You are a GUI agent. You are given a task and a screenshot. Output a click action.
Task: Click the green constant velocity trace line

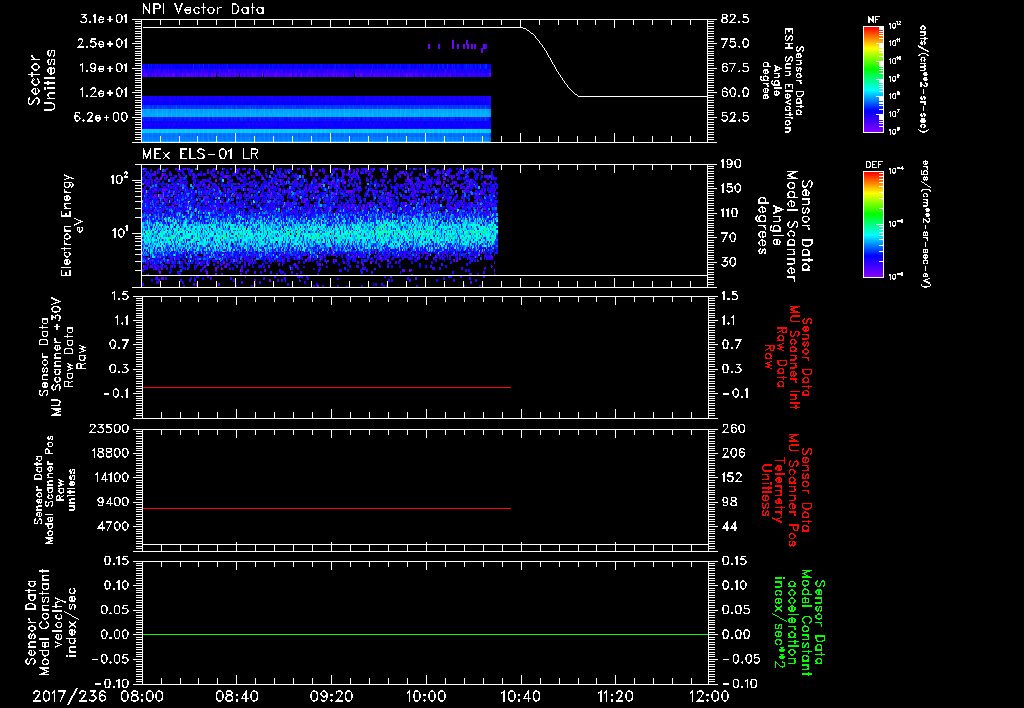pos(424,634)
